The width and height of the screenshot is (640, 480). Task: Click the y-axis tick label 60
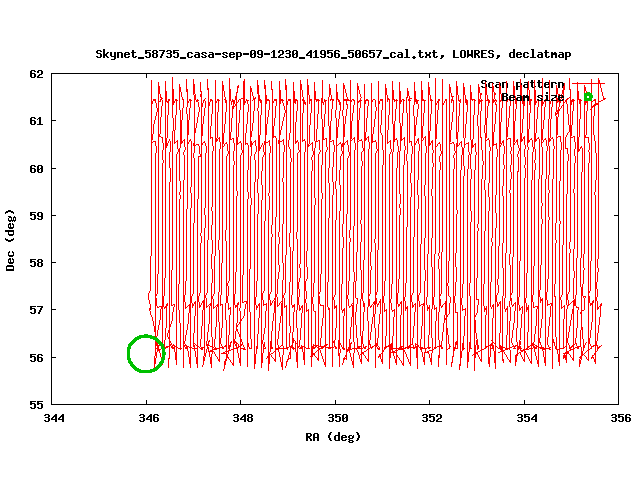tap(36, 168)
